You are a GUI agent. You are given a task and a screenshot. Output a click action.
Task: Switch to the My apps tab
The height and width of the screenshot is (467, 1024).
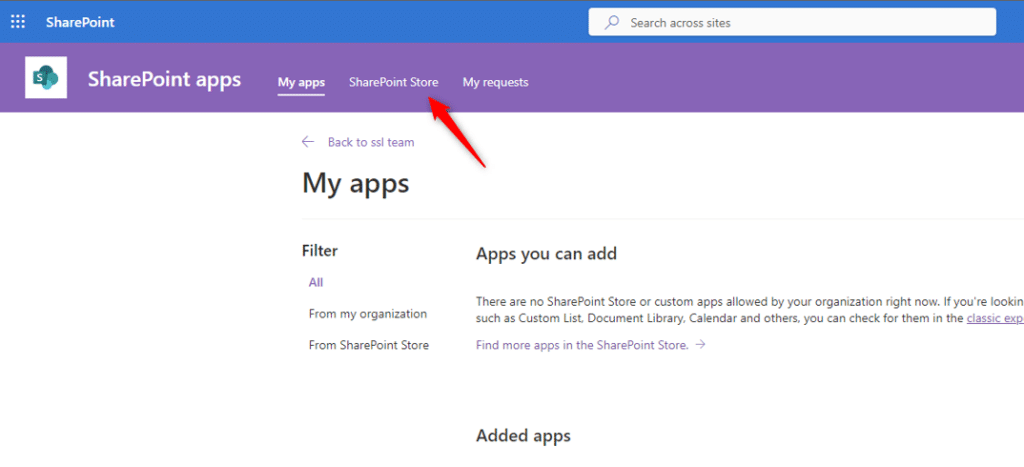(x=301, y=82)
